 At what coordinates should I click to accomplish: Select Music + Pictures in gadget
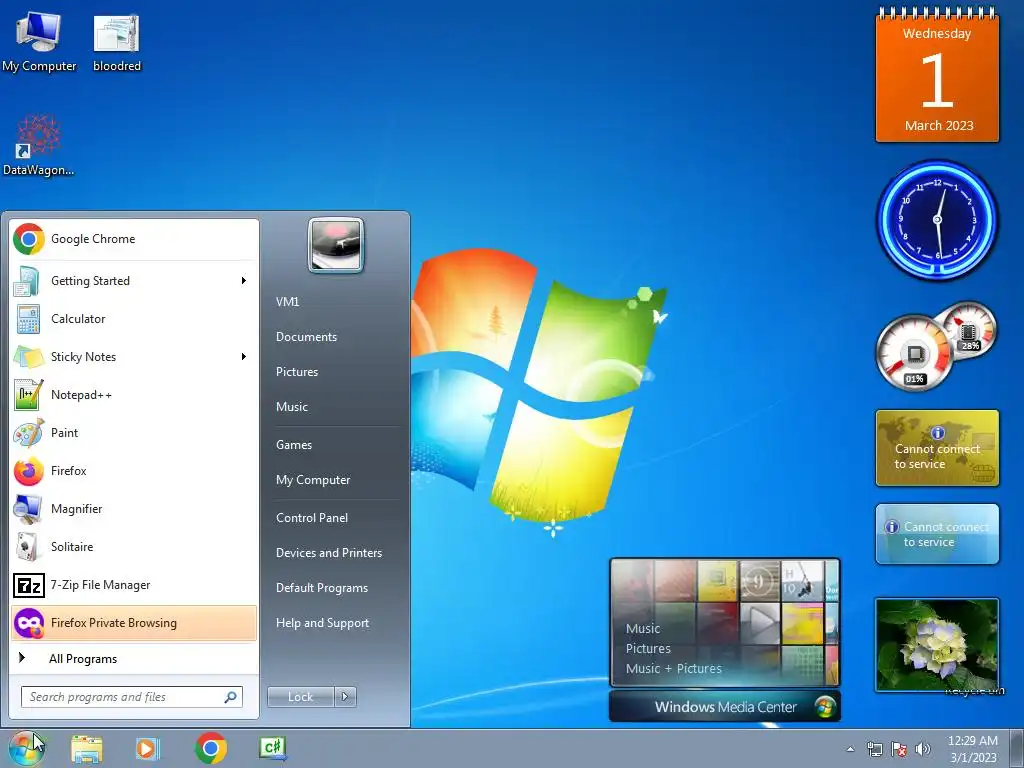[x=673, y=669]
